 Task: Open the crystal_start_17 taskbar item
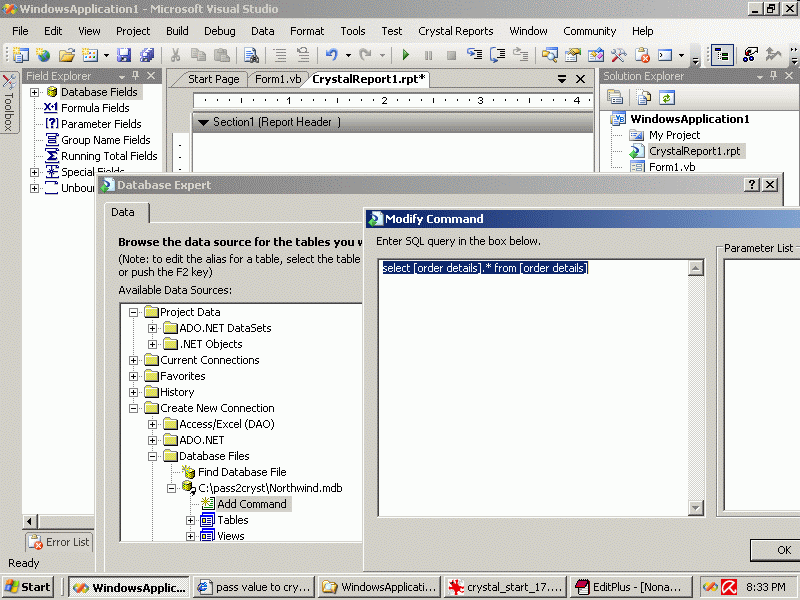(x=506, y=587)
